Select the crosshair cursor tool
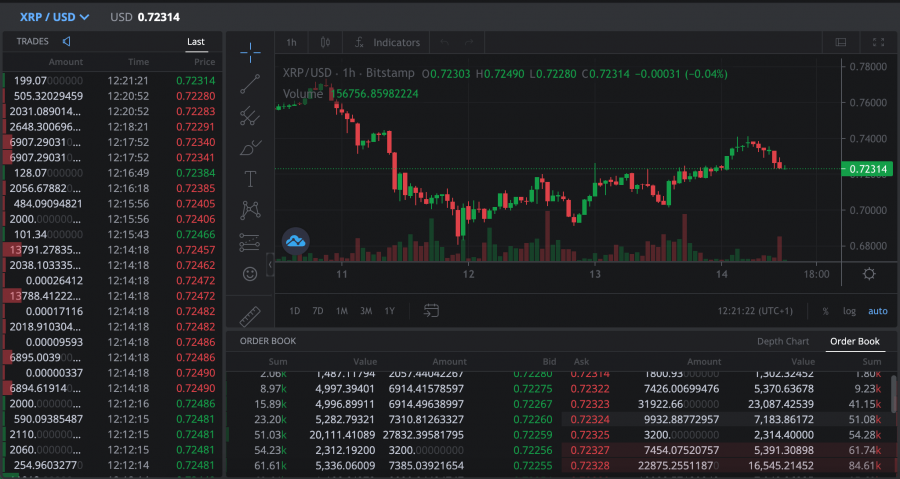The width and height of the screenshot is (900, 479). [x=250, y=52]
